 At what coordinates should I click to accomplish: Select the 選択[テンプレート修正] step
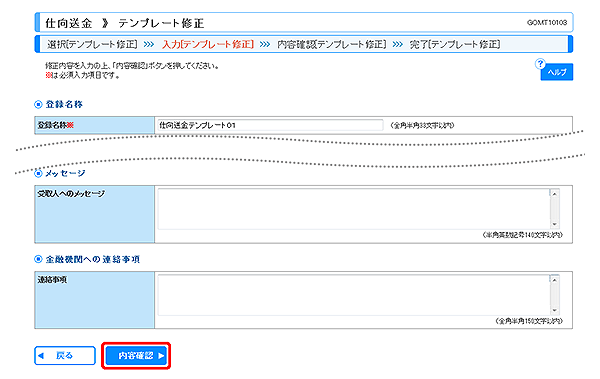92,44
